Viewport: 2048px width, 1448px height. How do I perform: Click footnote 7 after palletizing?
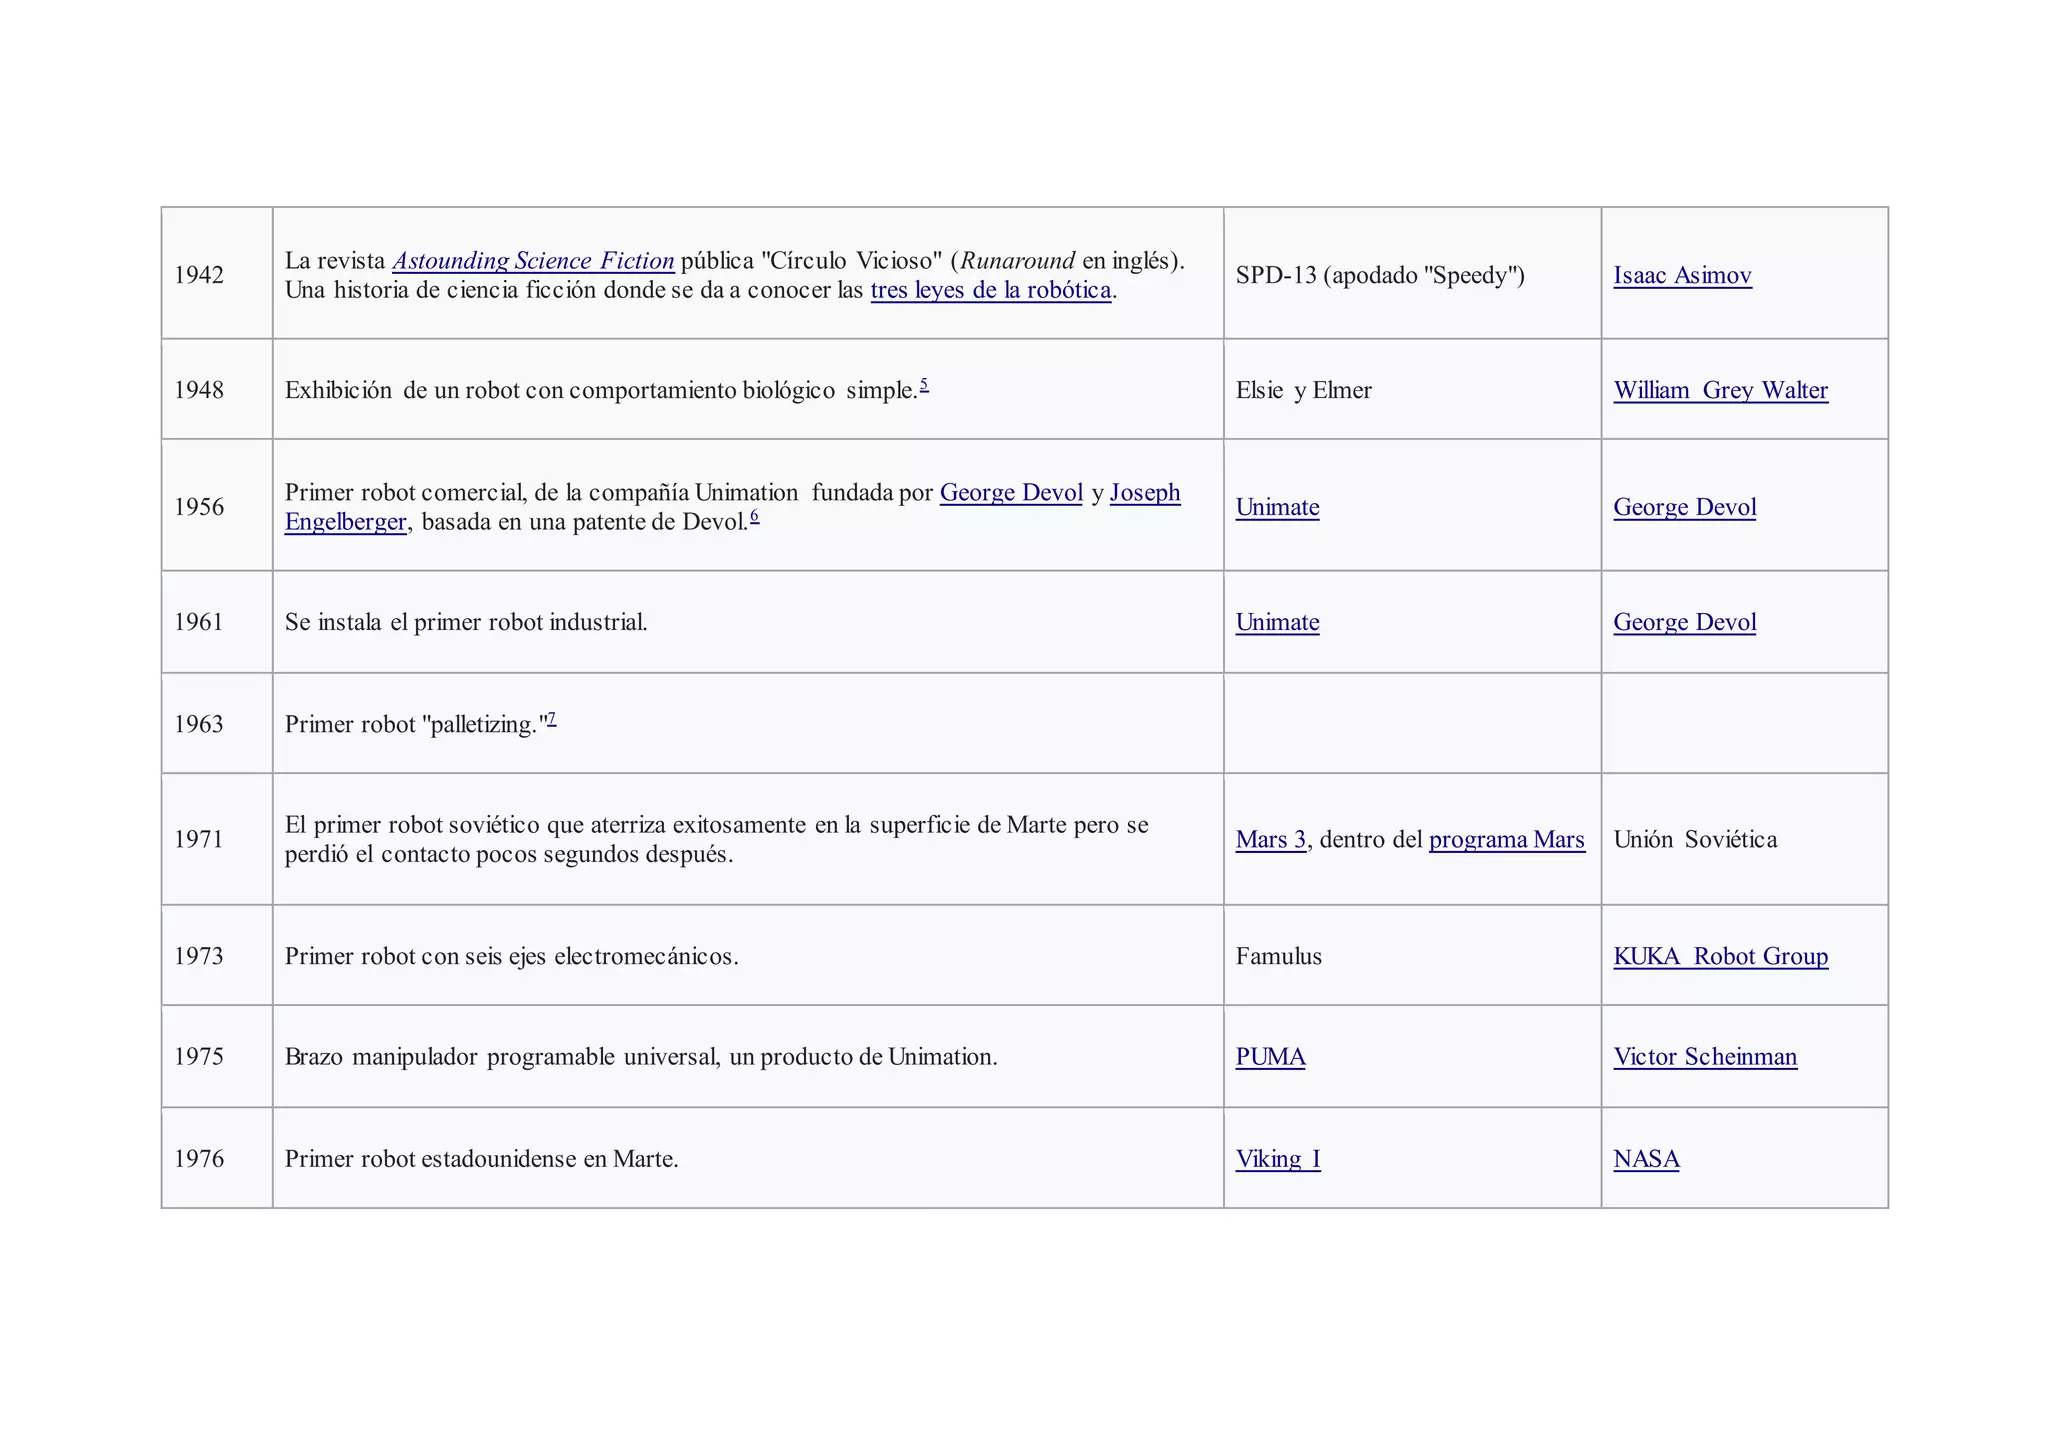pos(552,718)
